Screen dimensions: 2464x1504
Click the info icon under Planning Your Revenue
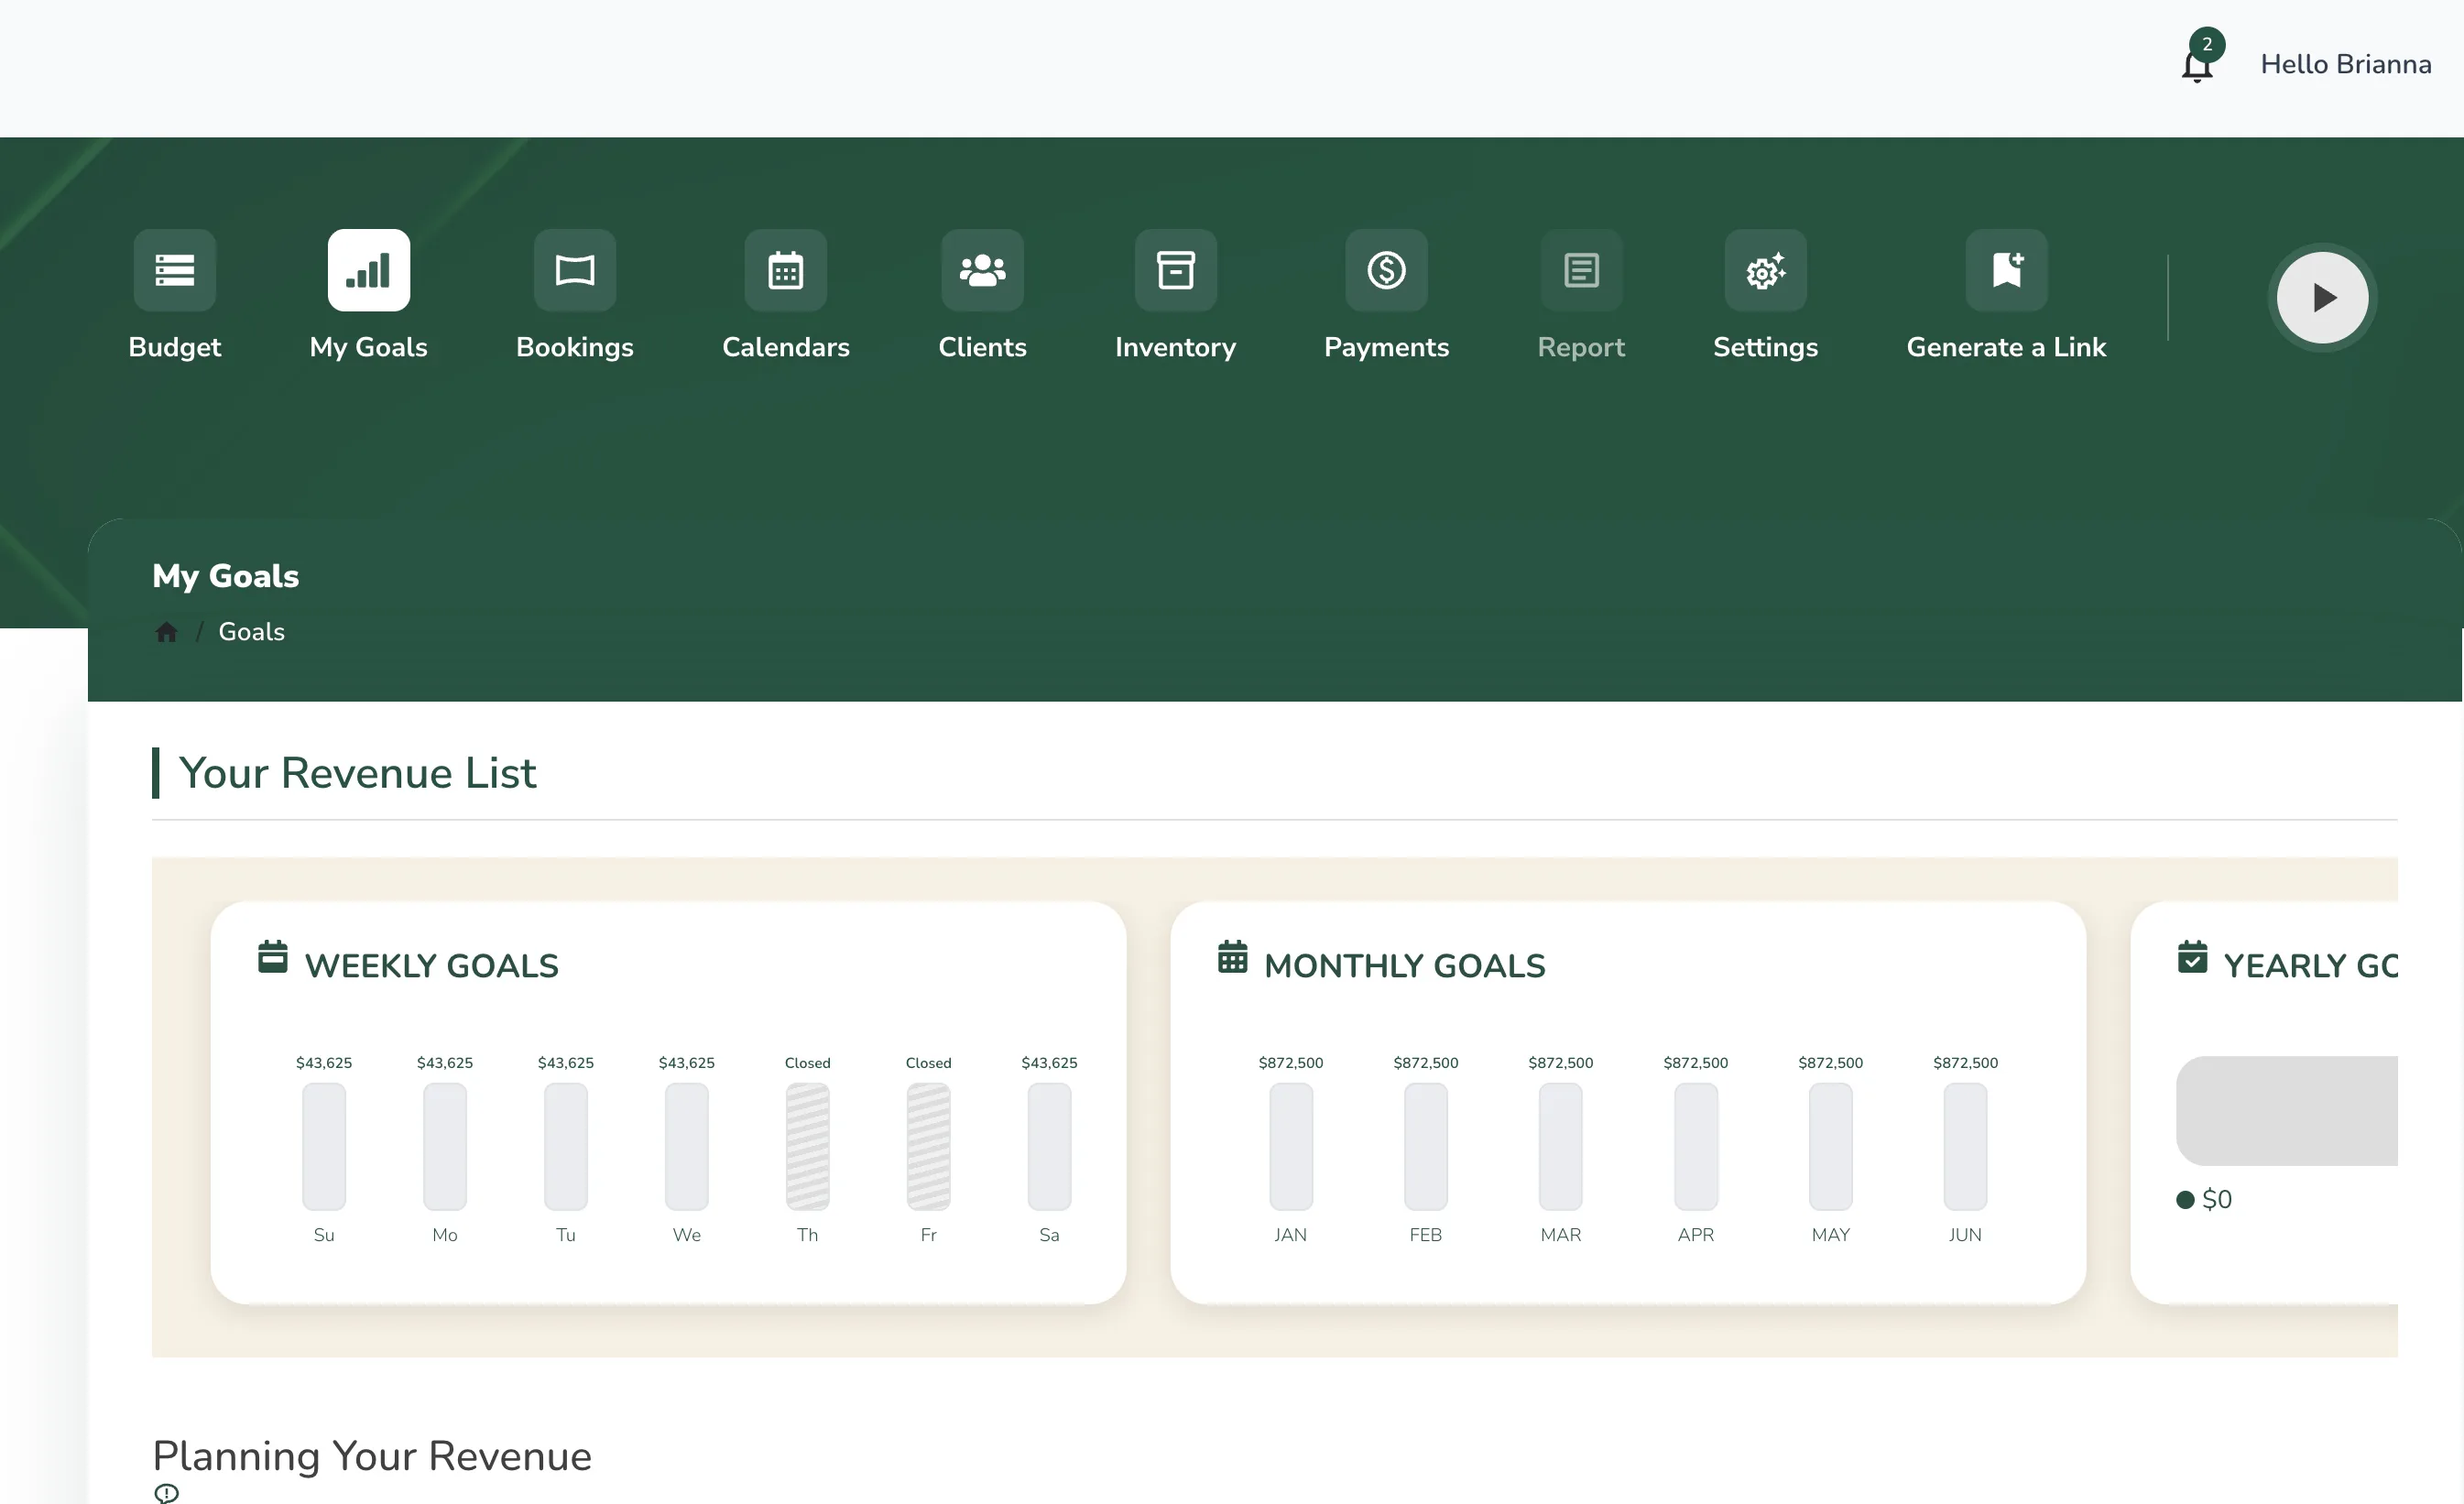166,1493
